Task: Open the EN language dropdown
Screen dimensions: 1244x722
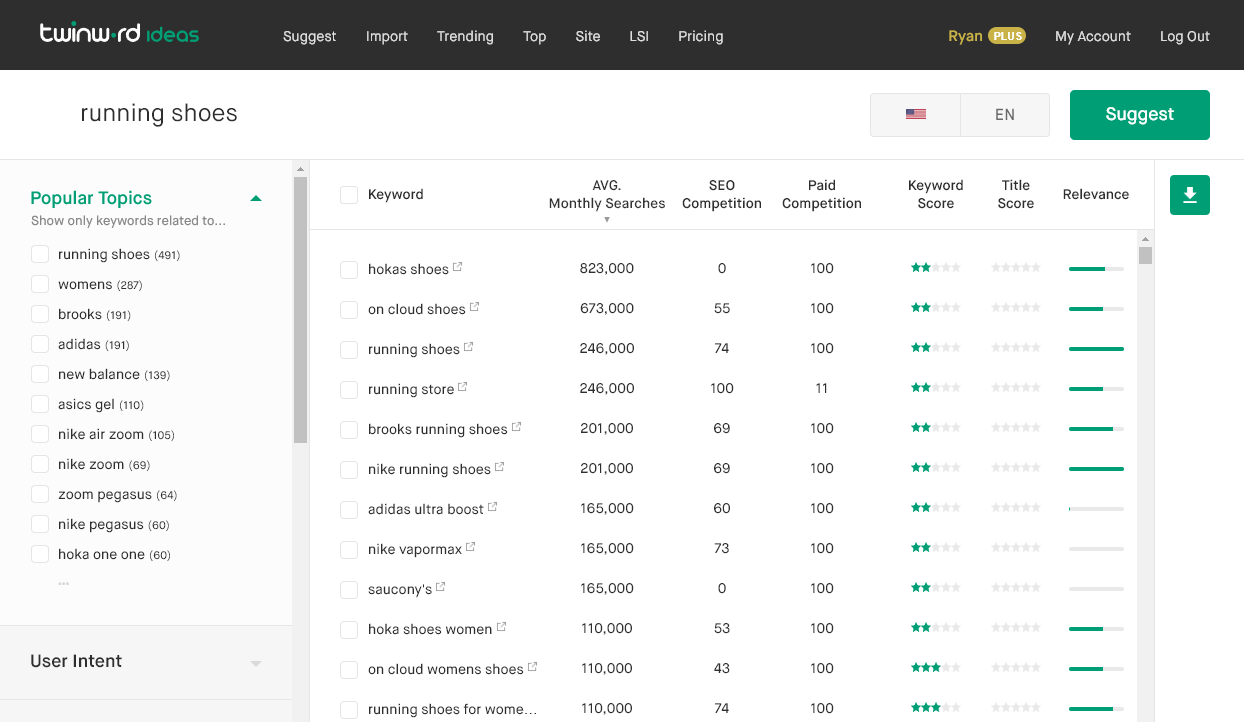Action: [x=1005, y=114]
